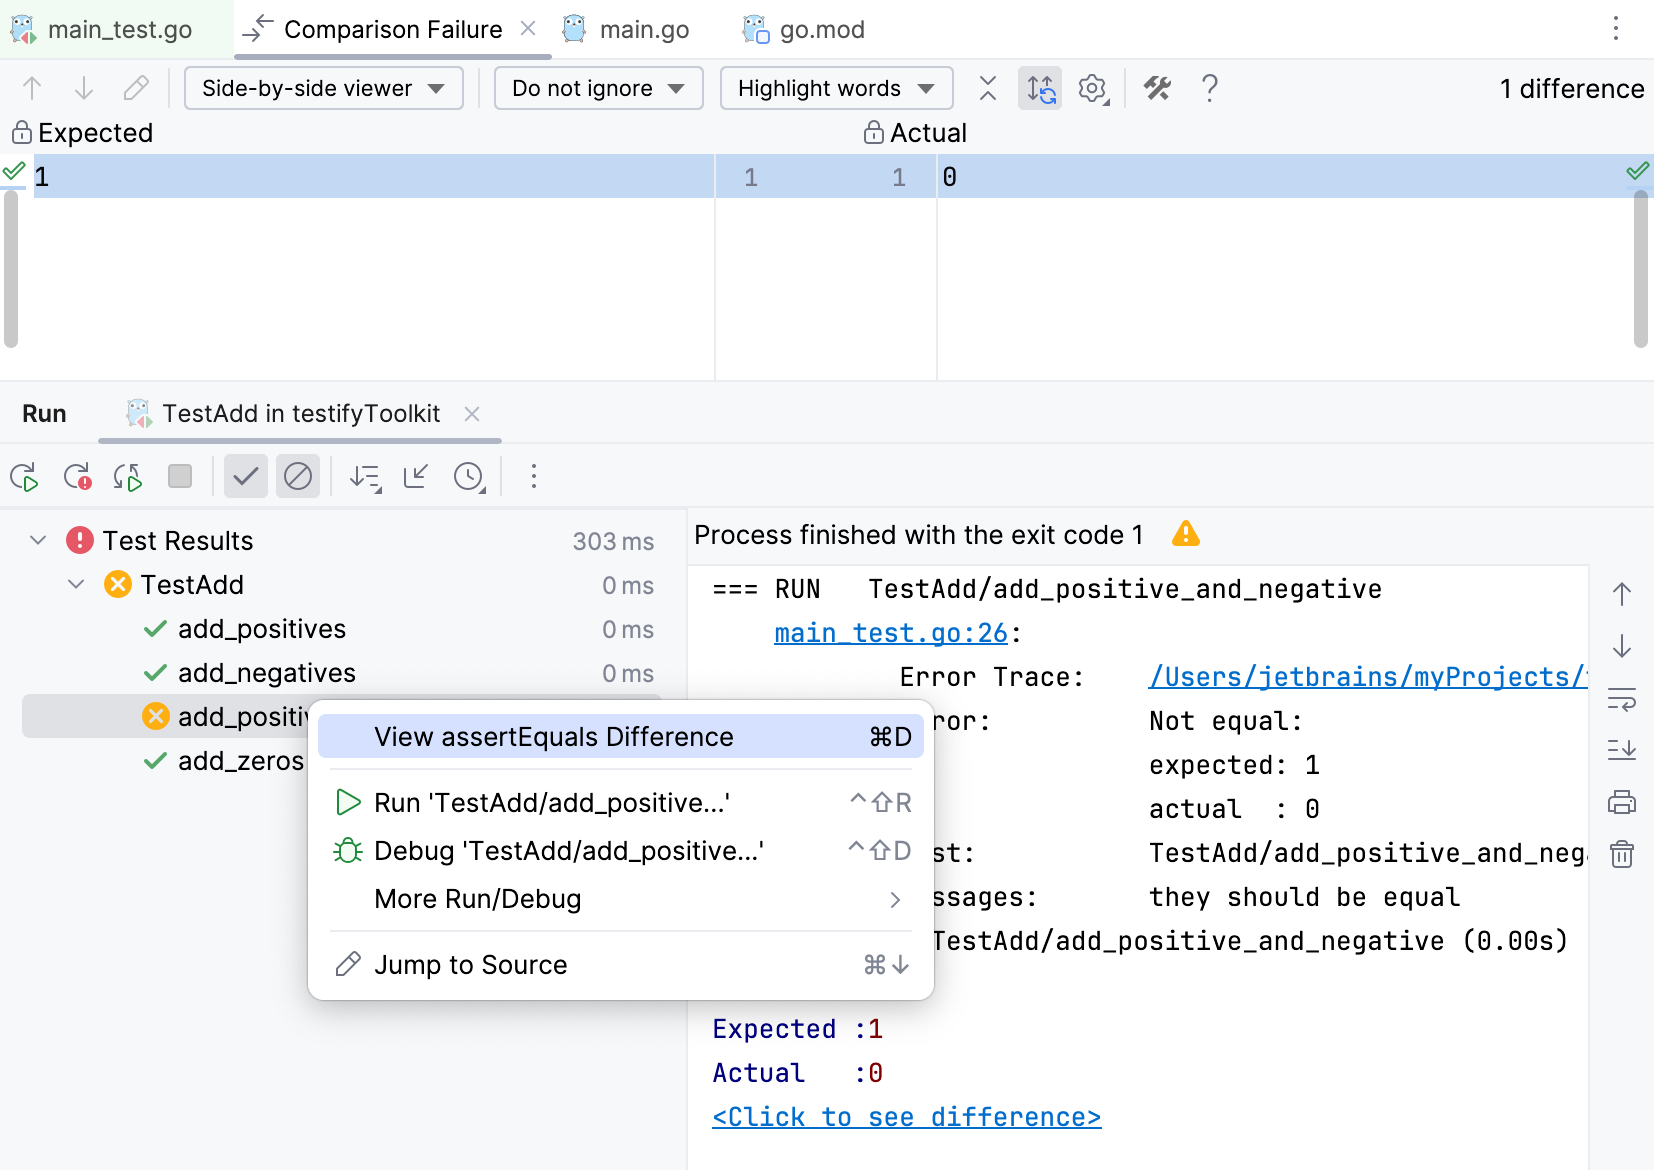Select the add_negatives test result

coord(266,673)
